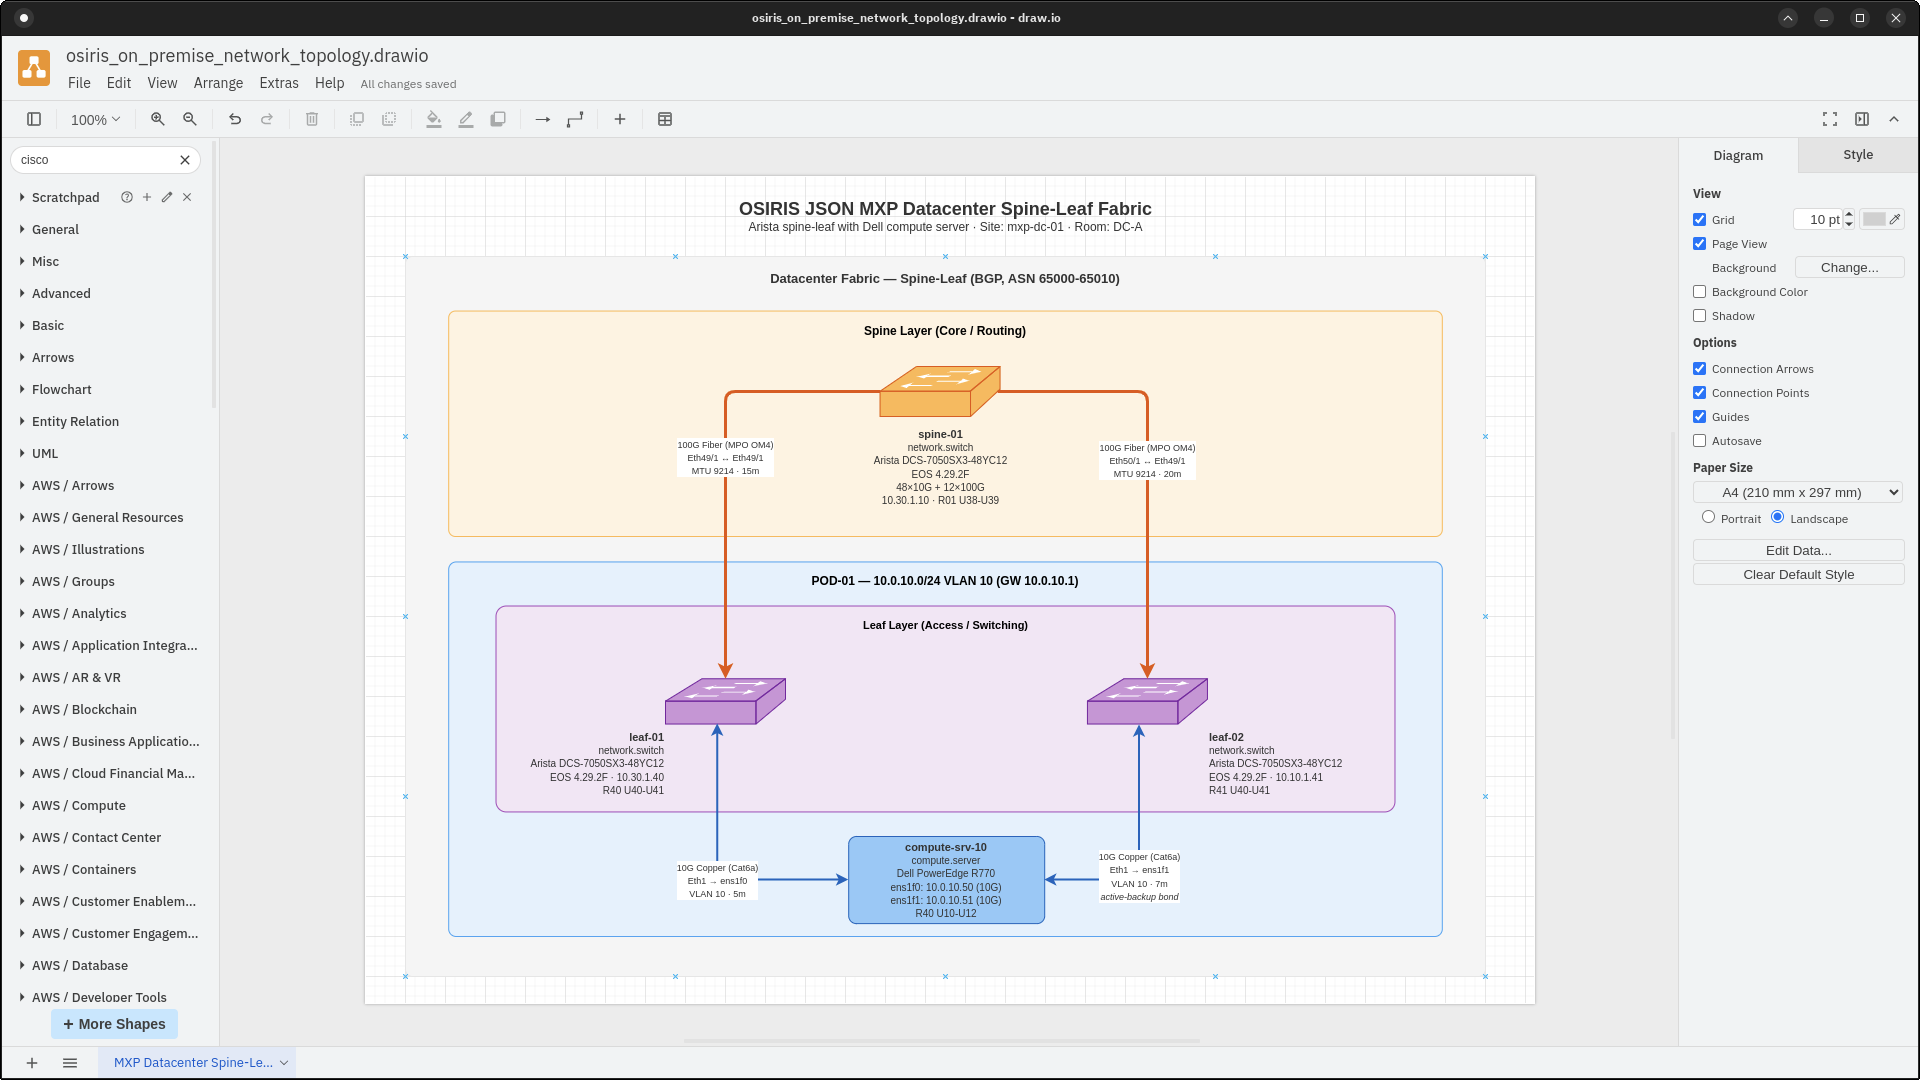Open the Line Color tool
1920x1080 pixels.
[465, 119]
